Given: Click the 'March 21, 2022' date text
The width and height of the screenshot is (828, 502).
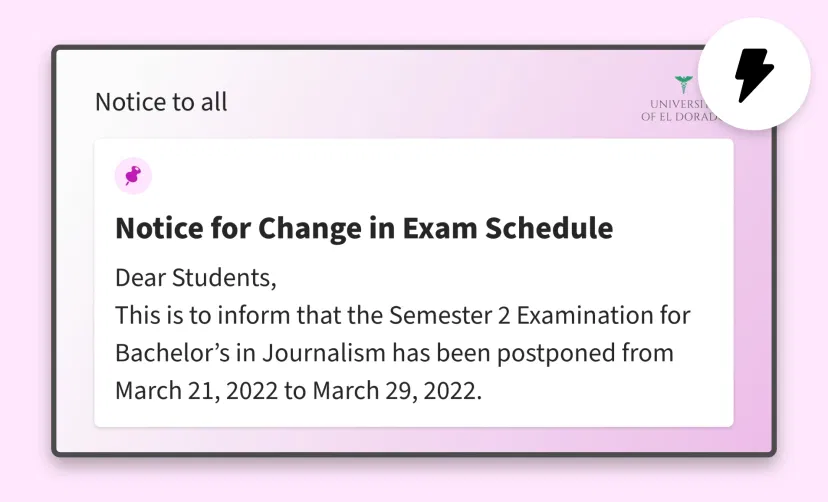Looking at the screenshot, I should pyautogui.click(x=196, y=391).
